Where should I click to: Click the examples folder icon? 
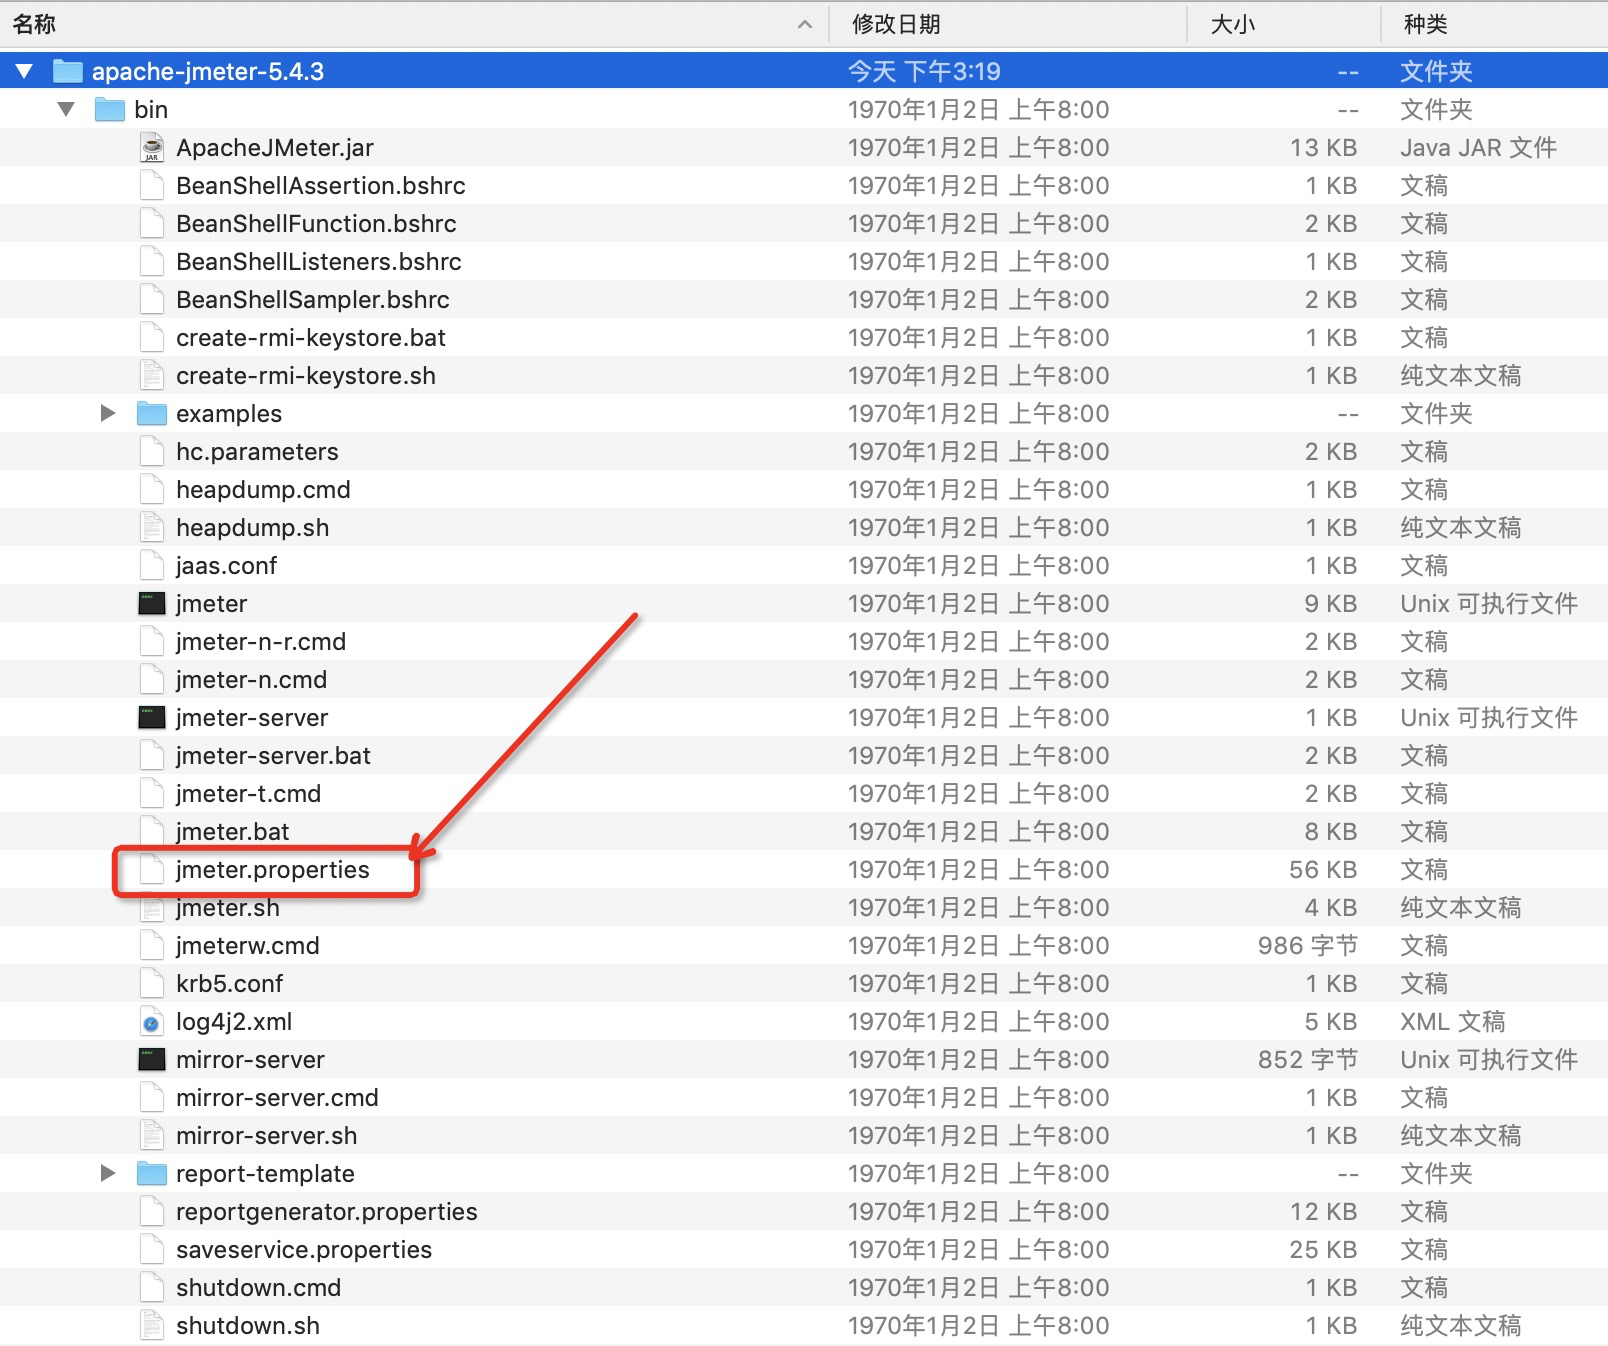(x=151, y=413)
